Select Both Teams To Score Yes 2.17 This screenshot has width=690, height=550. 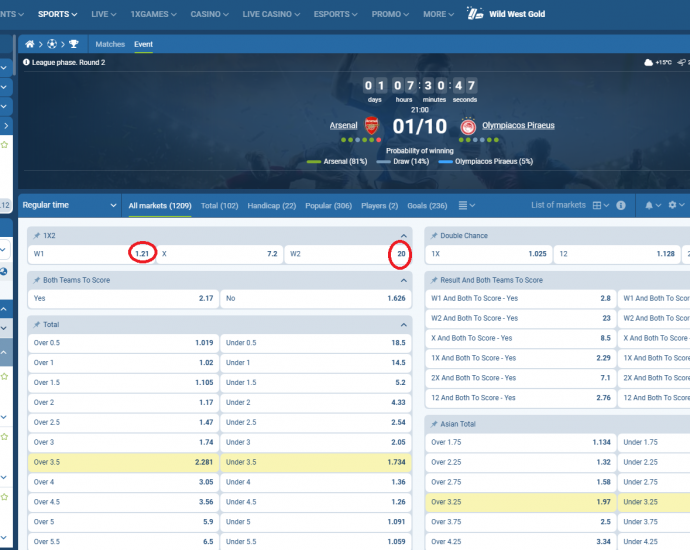[123, 298]
